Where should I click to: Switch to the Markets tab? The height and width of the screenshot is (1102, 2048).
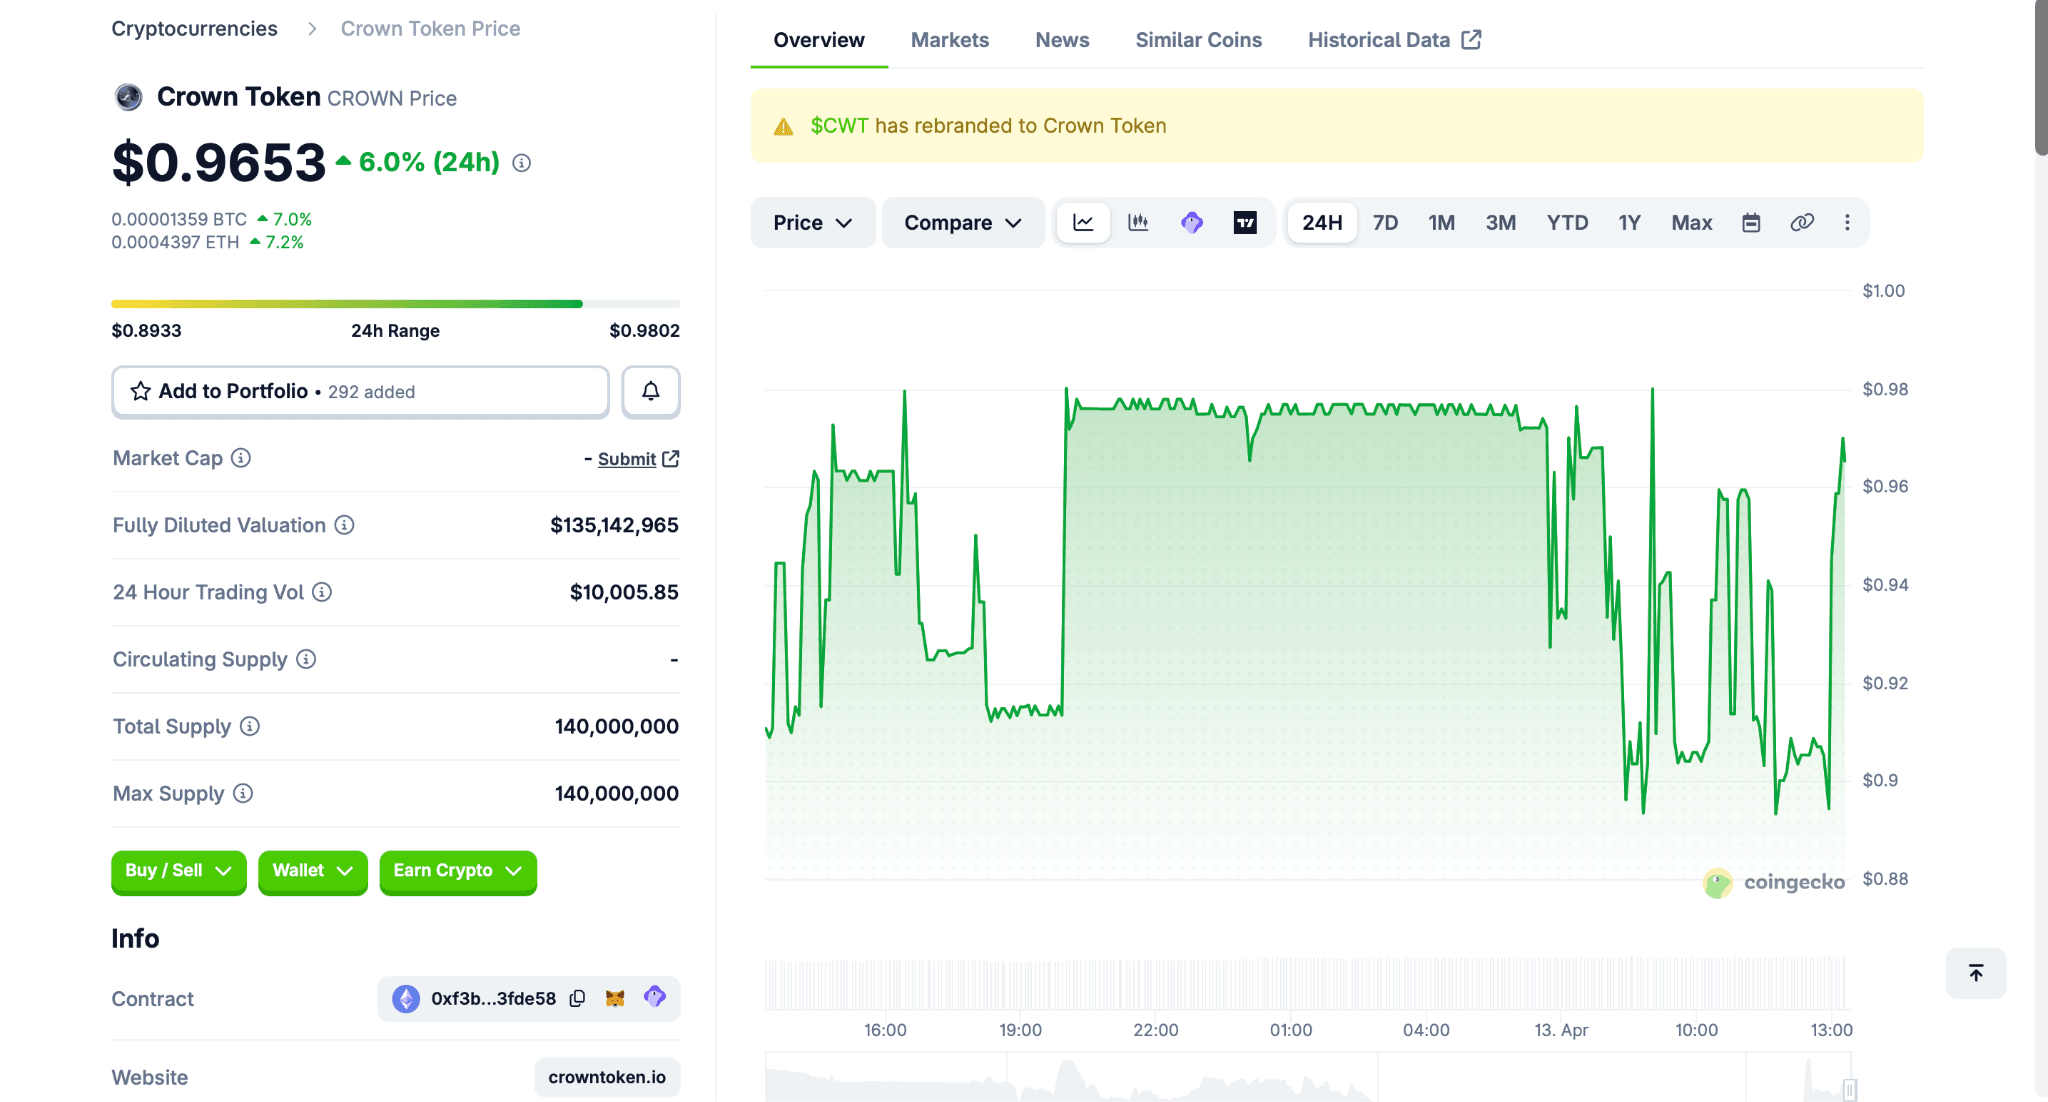949,40
